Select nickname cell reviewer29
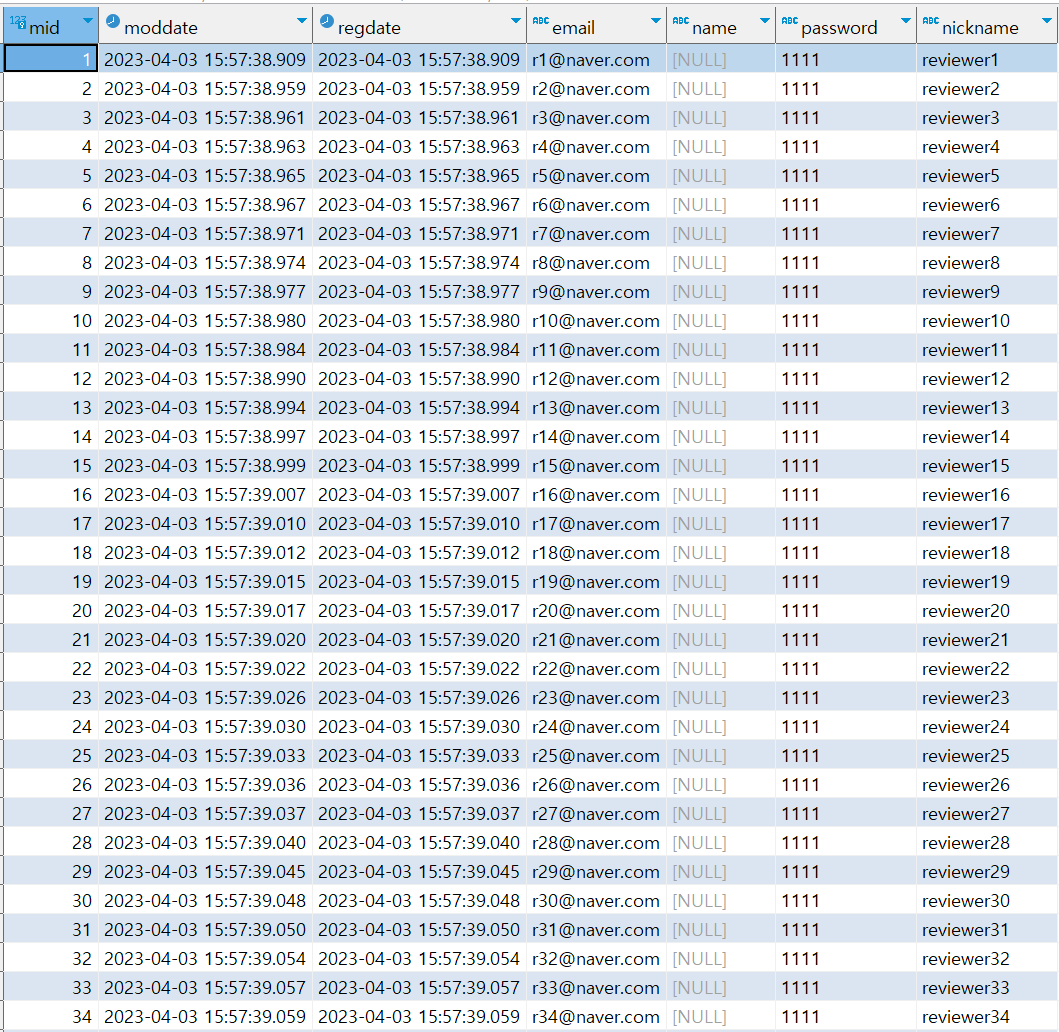The height and width of the screenshot is (1032, 1059). (987, 873)
